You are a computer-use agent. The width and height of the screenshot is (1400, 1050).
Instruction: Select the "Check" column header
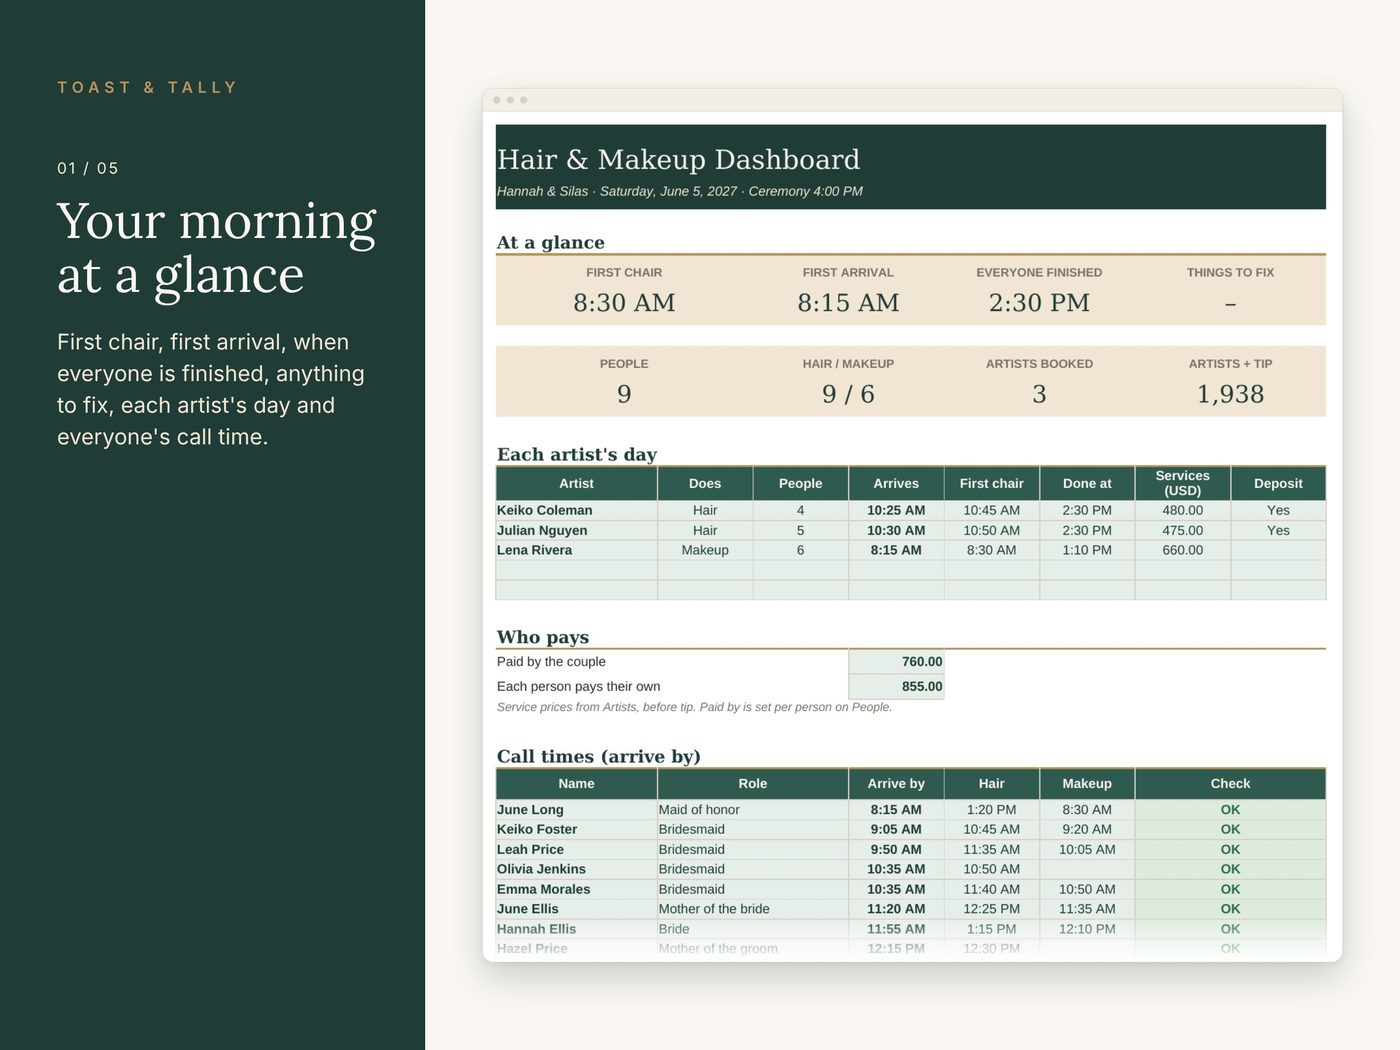(x=1230, y=784)
